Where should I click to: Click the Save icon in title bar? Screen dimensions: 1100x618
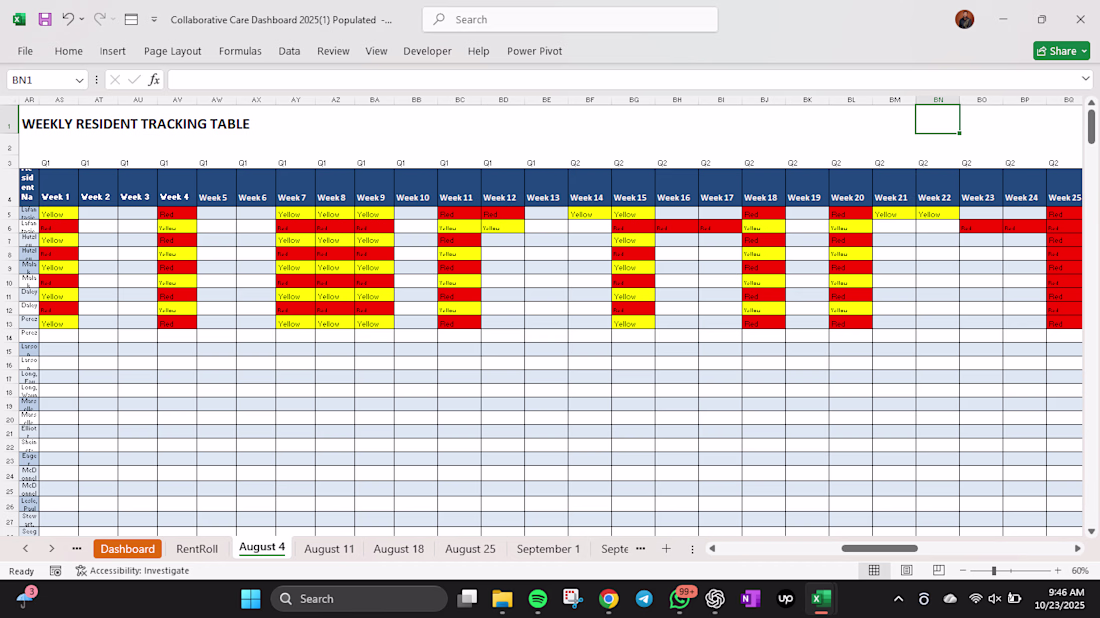pyautogui.click(x=45, y=20)
